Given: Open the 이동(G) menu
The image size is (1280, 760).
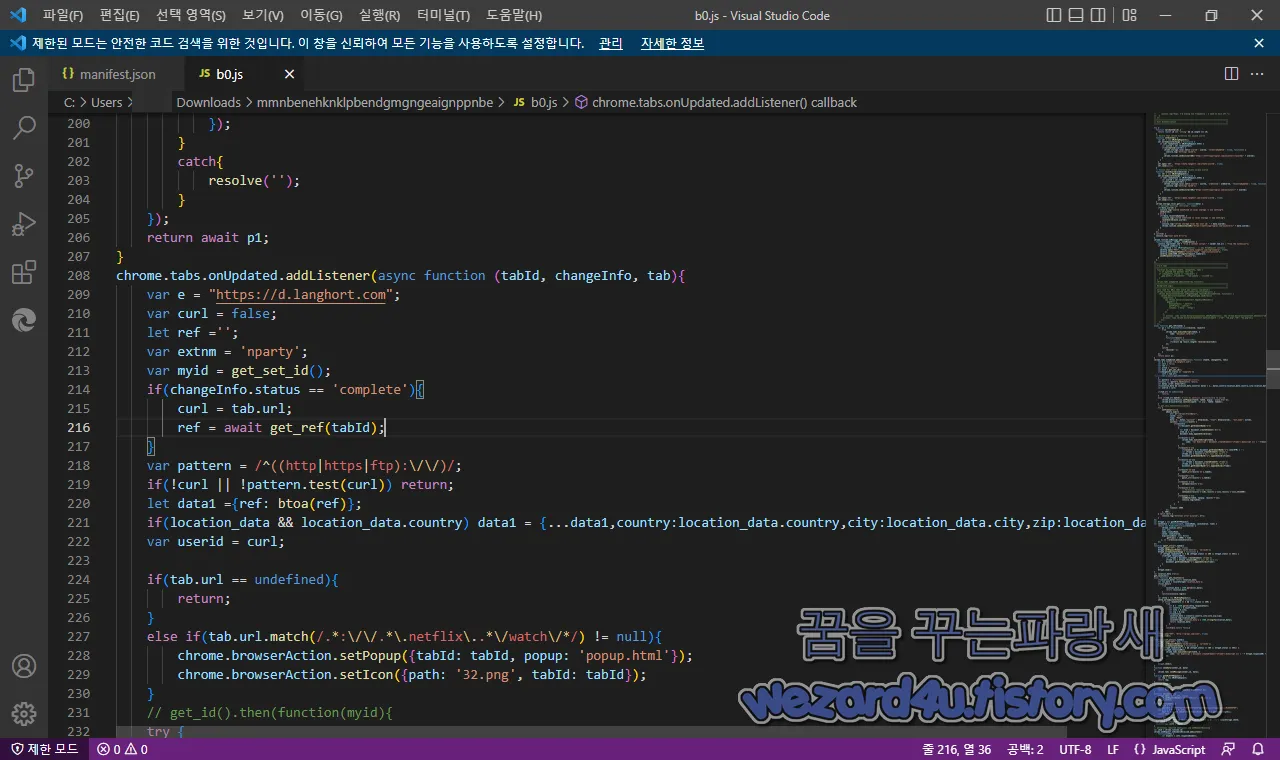Looking at the screenshot, I should coord(321,15).
